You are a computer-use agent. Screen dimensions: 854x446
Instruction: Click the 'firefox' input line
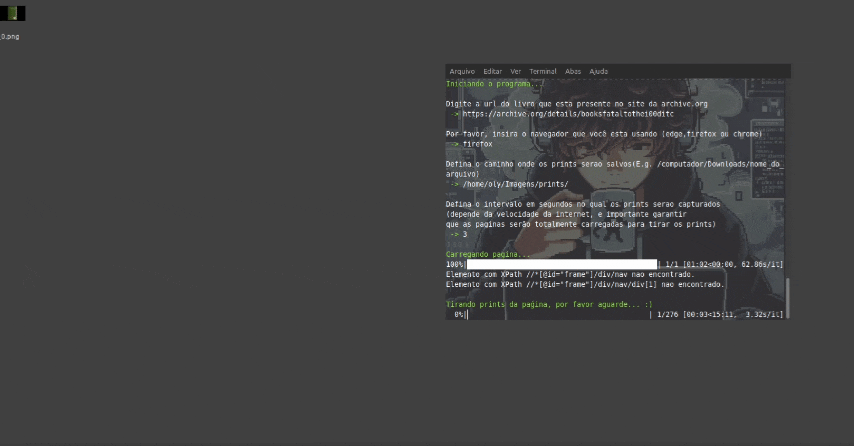[477, 144]
